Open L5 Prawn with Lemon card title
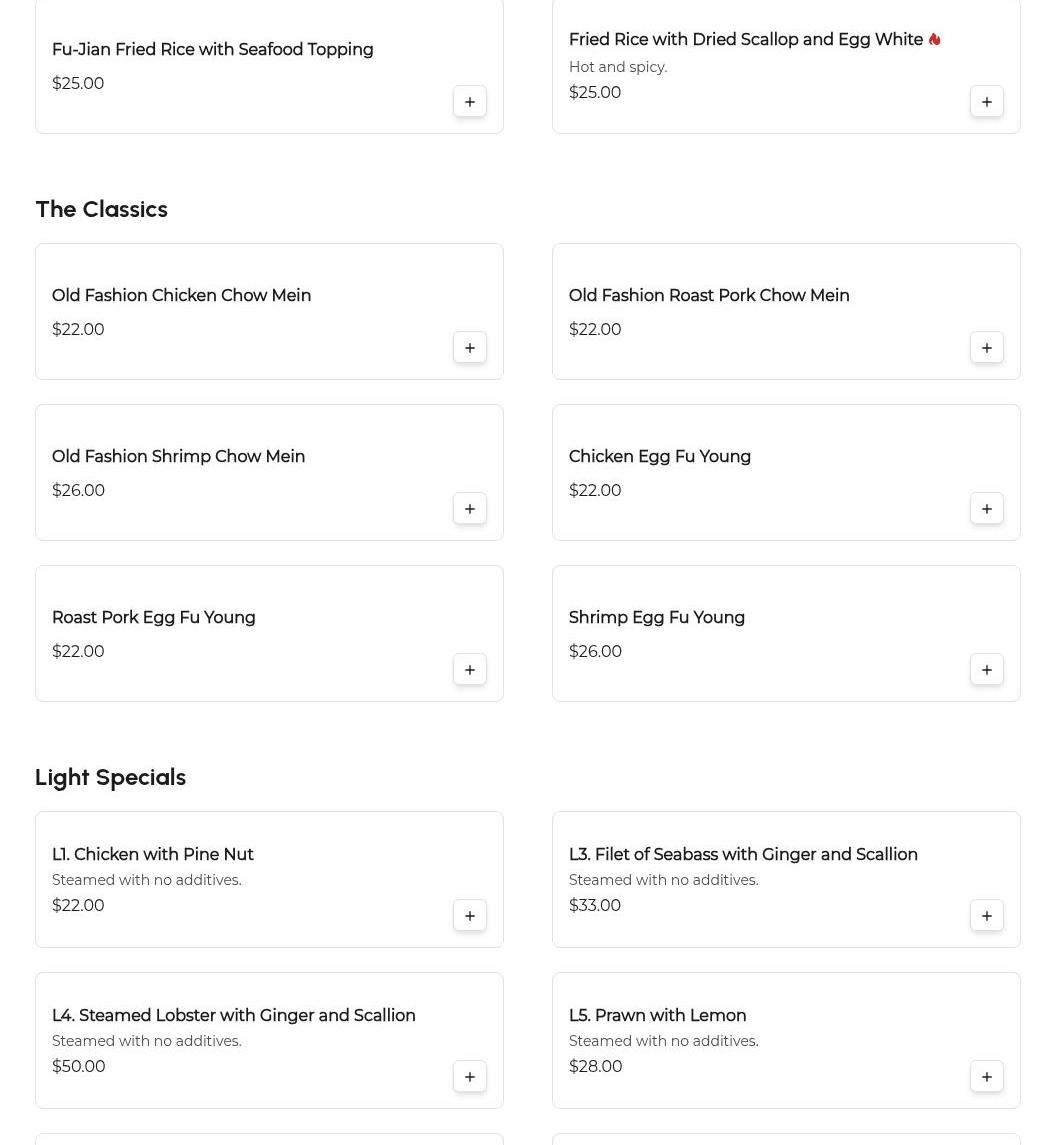The image size is (1050, 1145). pyautogui.click(x=657, y=1016)
